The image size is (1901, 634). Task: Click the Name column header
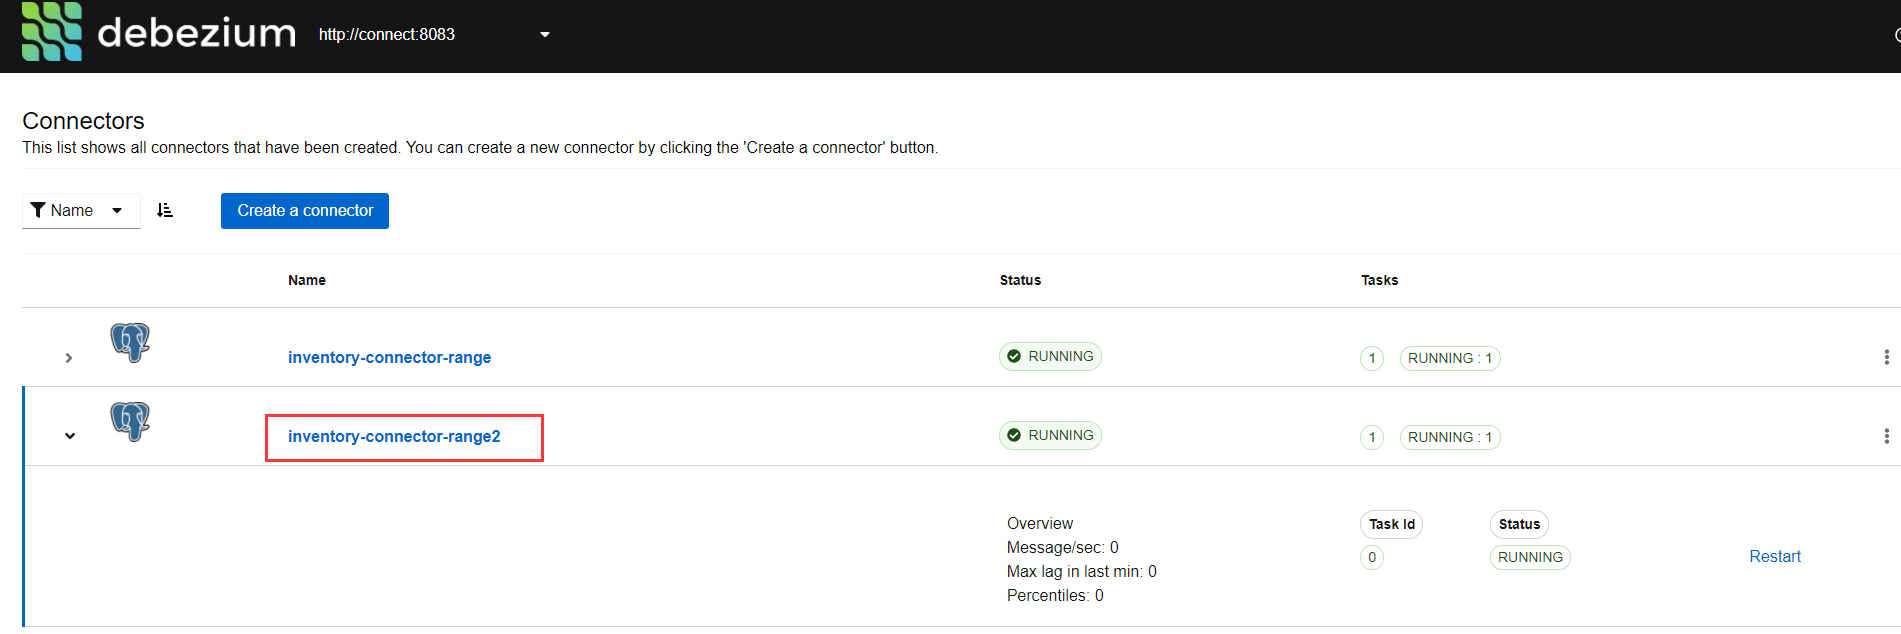click(307, 280)
